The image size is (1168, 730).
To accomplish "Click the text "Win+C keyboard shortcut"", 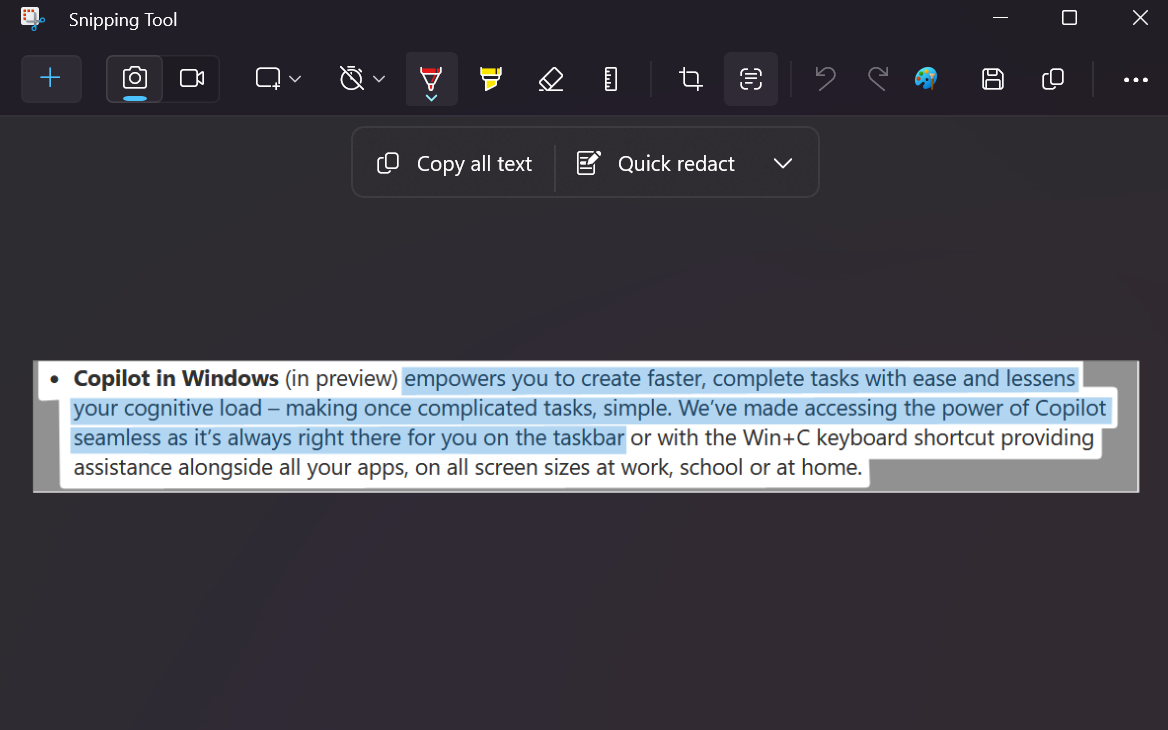I will (x=869, y=438).
